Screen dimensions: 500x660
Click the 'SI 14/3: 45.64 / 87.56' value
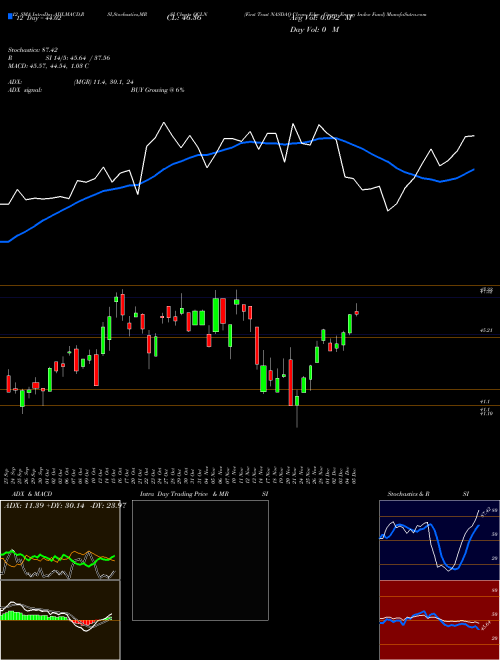(78, 58)
